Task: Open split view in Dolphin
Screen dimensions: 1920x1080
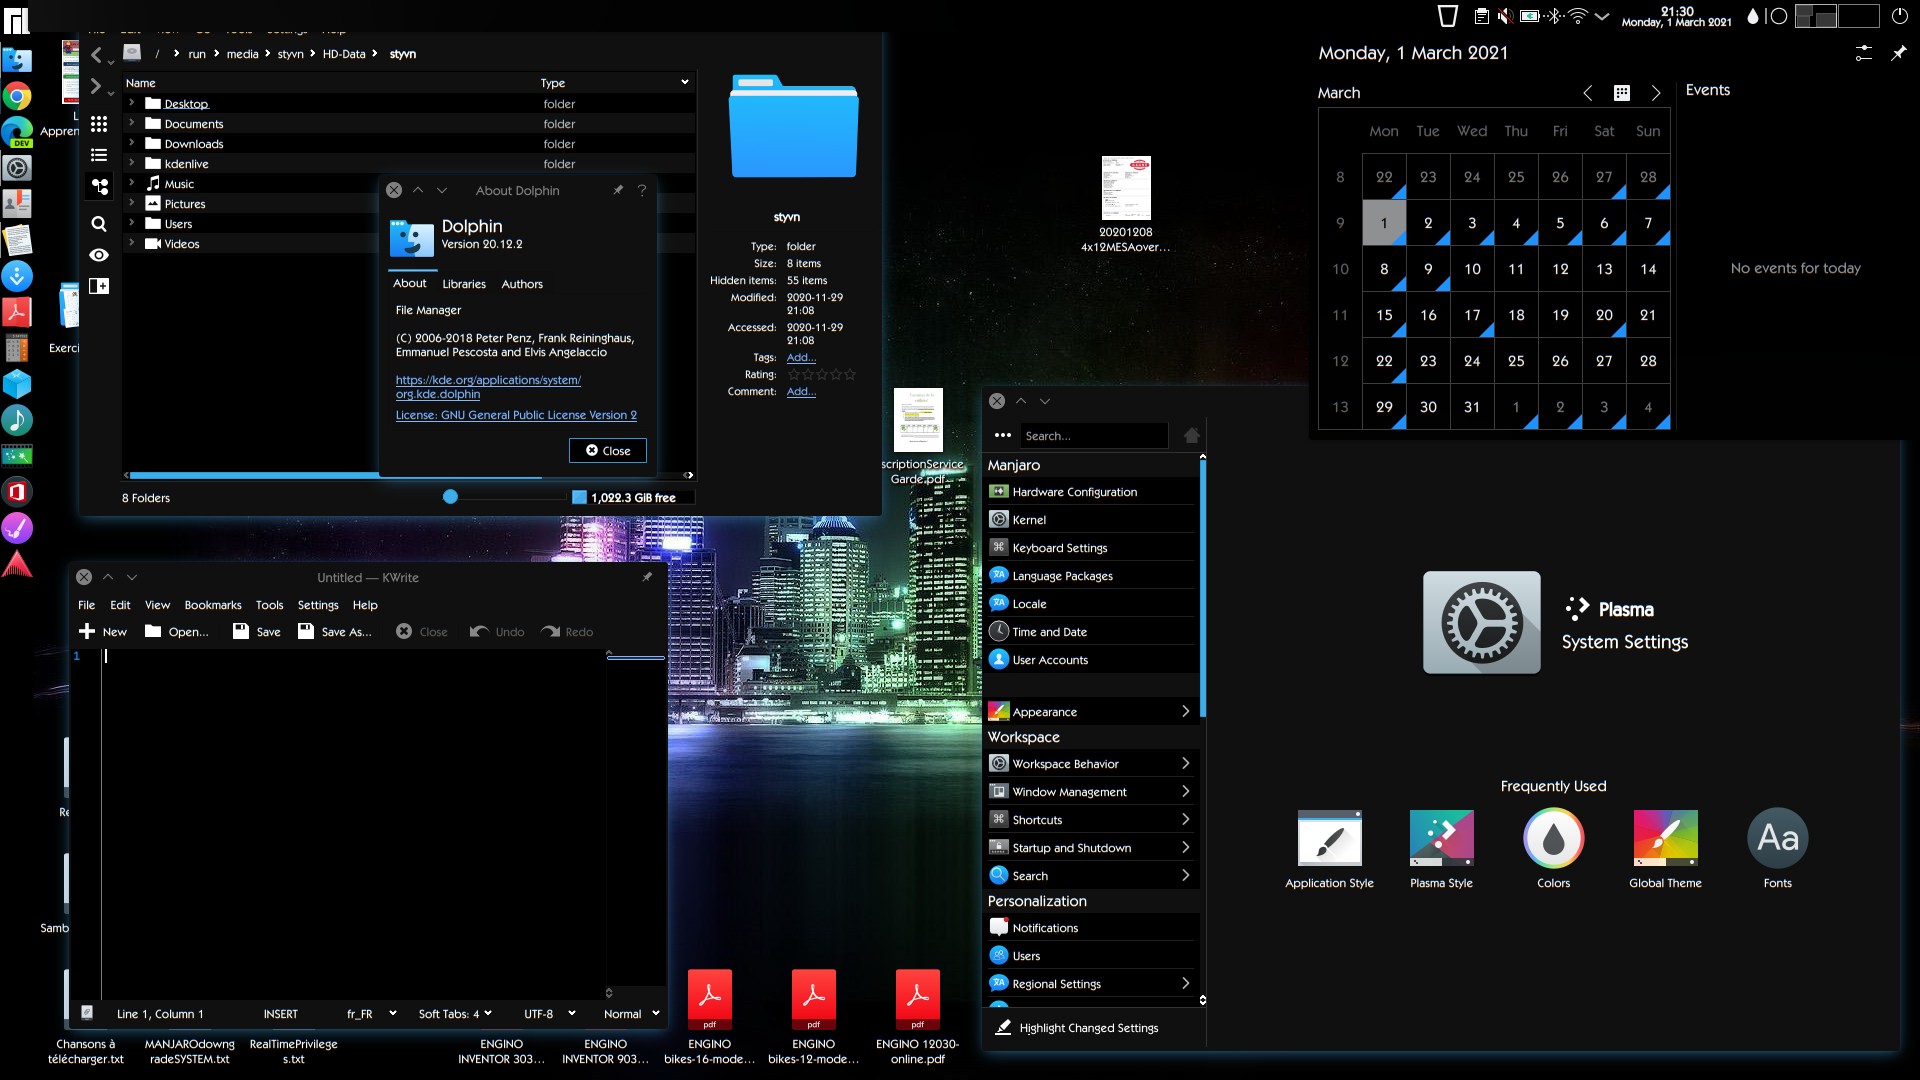Action: point(99,286)
